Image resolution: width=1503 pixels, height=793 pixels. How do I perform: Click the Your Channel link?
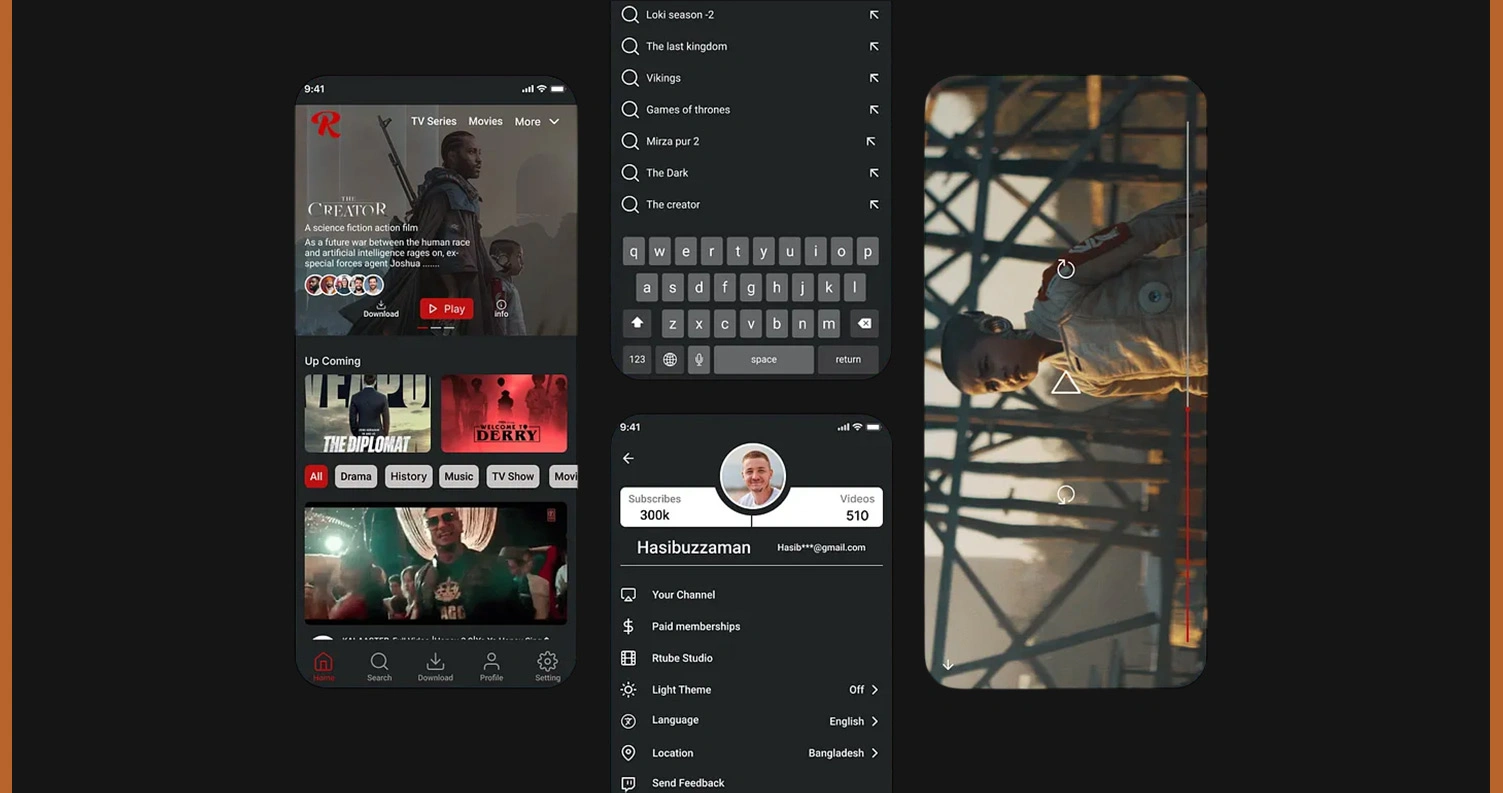[683, 595]
